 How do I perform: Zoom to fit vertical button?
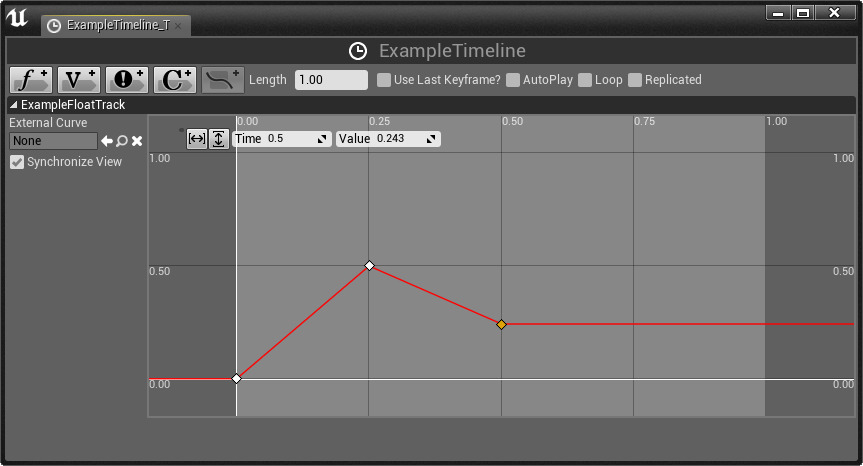pyautogui.click(x=219, y=139)
